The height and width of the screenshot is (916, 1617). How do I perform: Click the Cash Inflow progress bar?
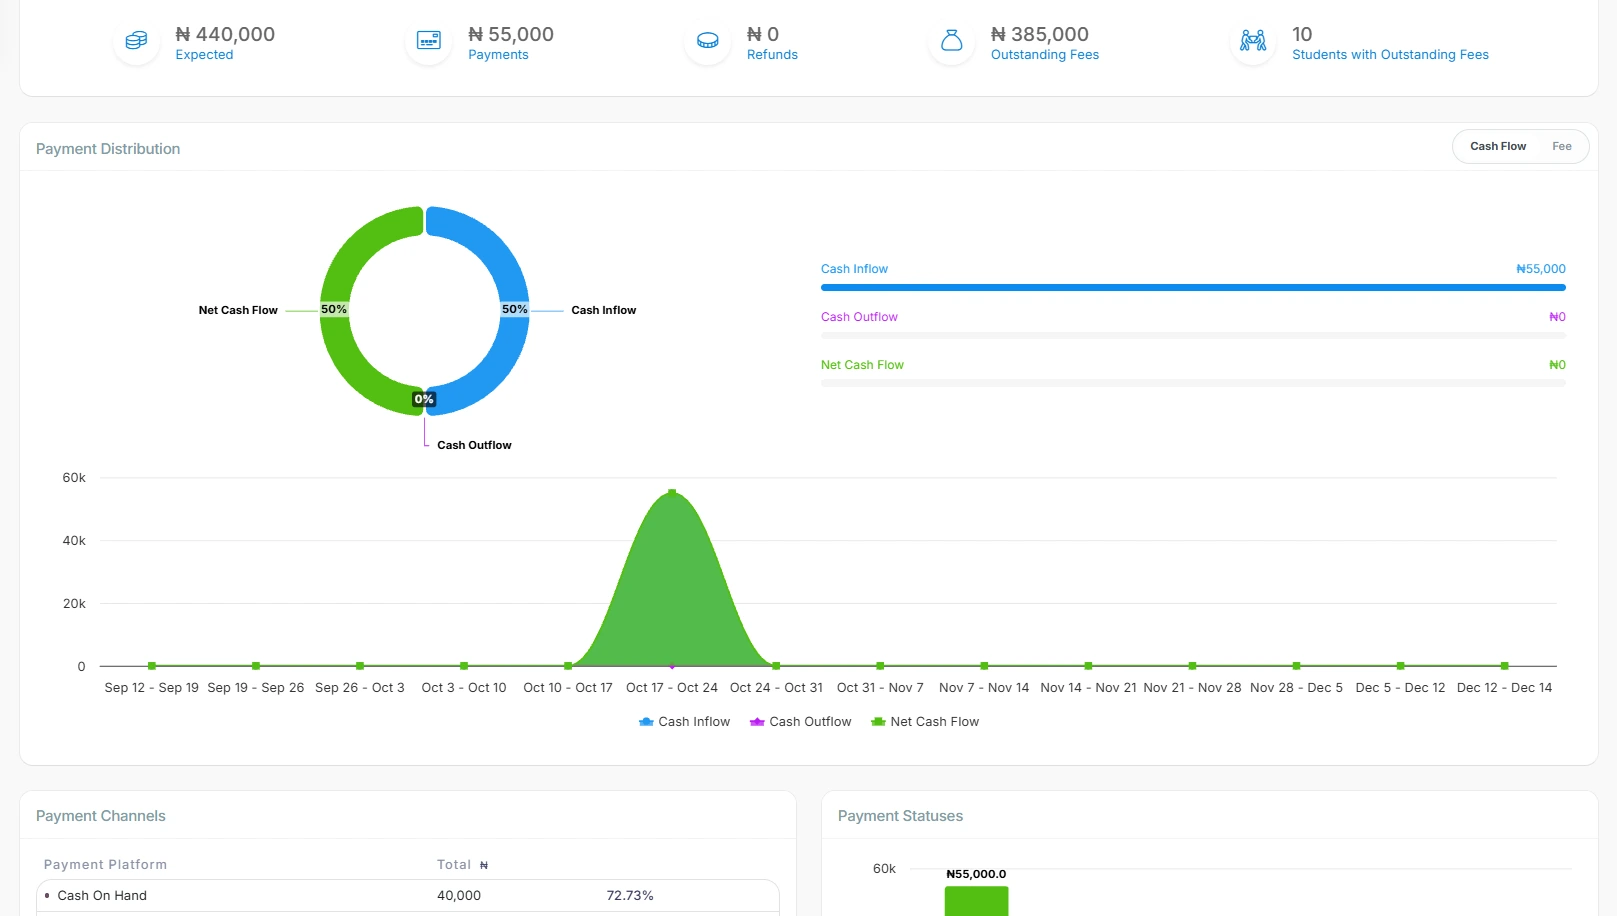(x=1193, y=288)
